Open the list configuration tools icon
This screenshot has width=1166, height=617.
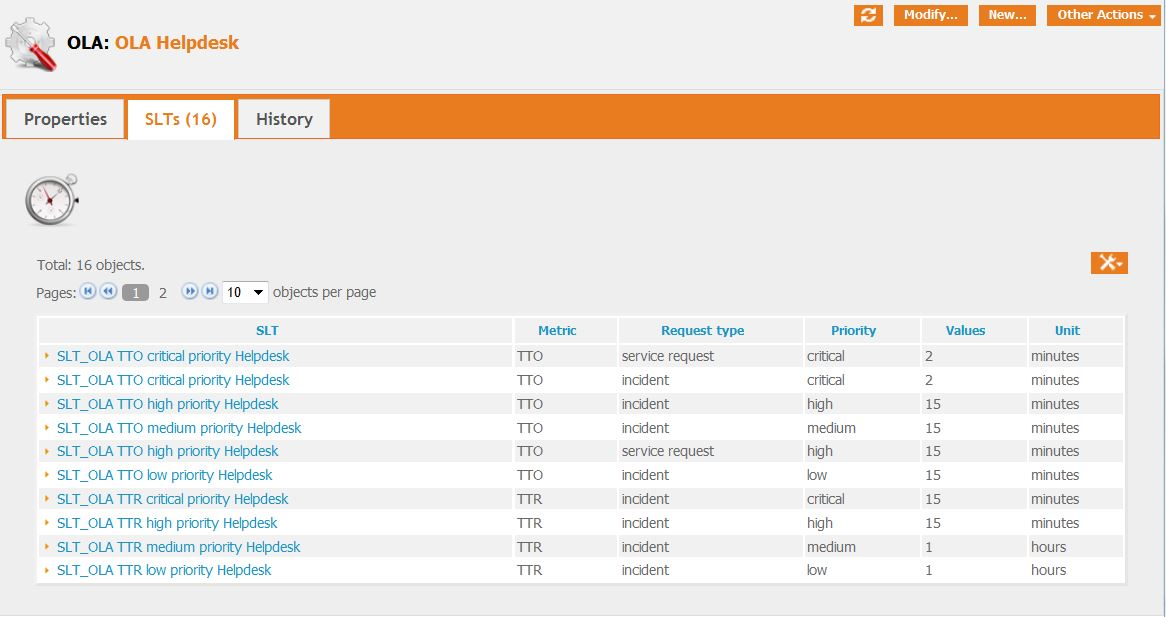tap(1109, 262)
